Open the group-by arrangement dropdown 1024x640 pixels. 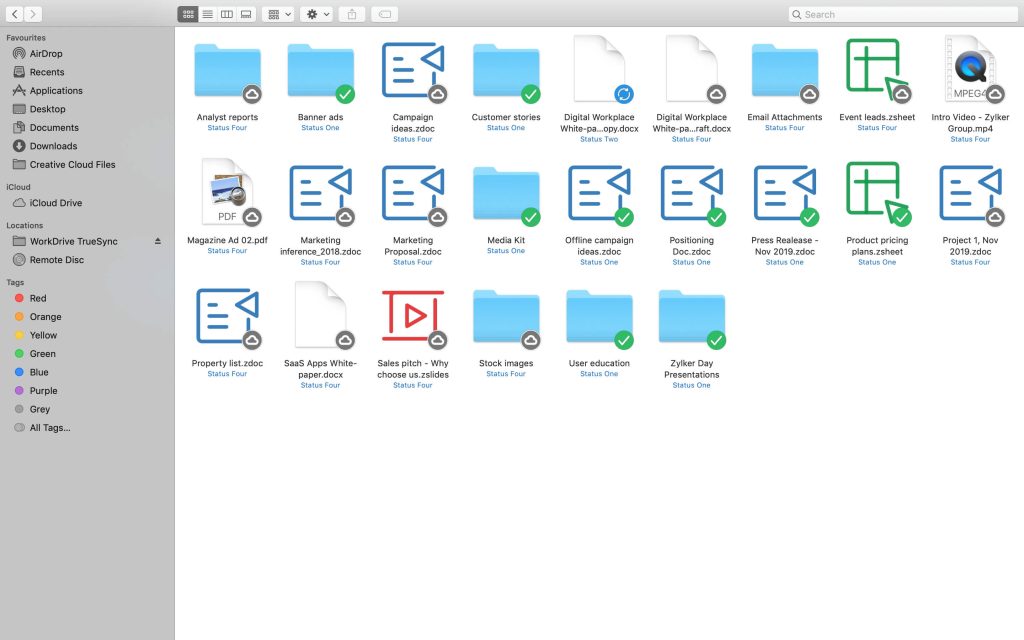[x=278, y=14]
